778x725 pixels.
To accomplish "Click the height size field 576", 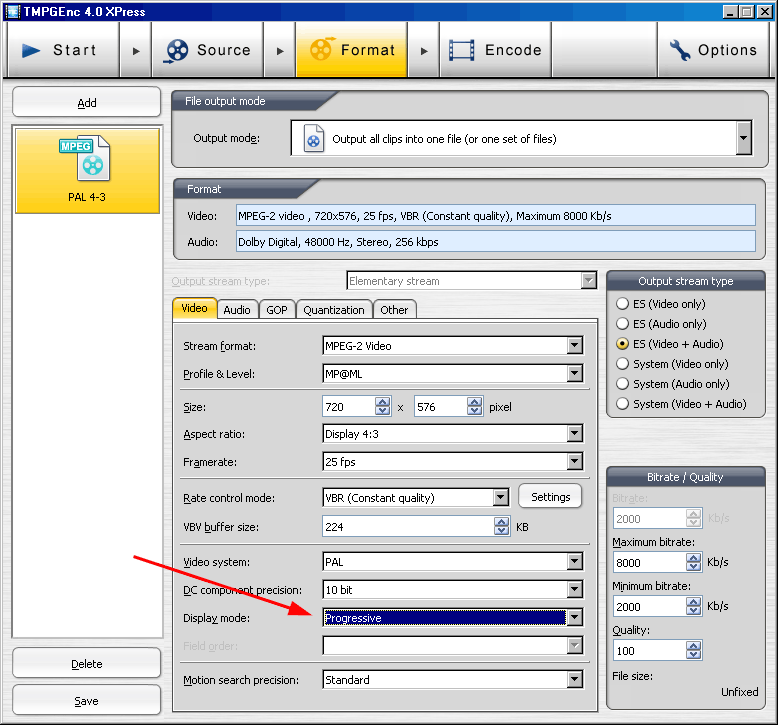I will (441, 406).
